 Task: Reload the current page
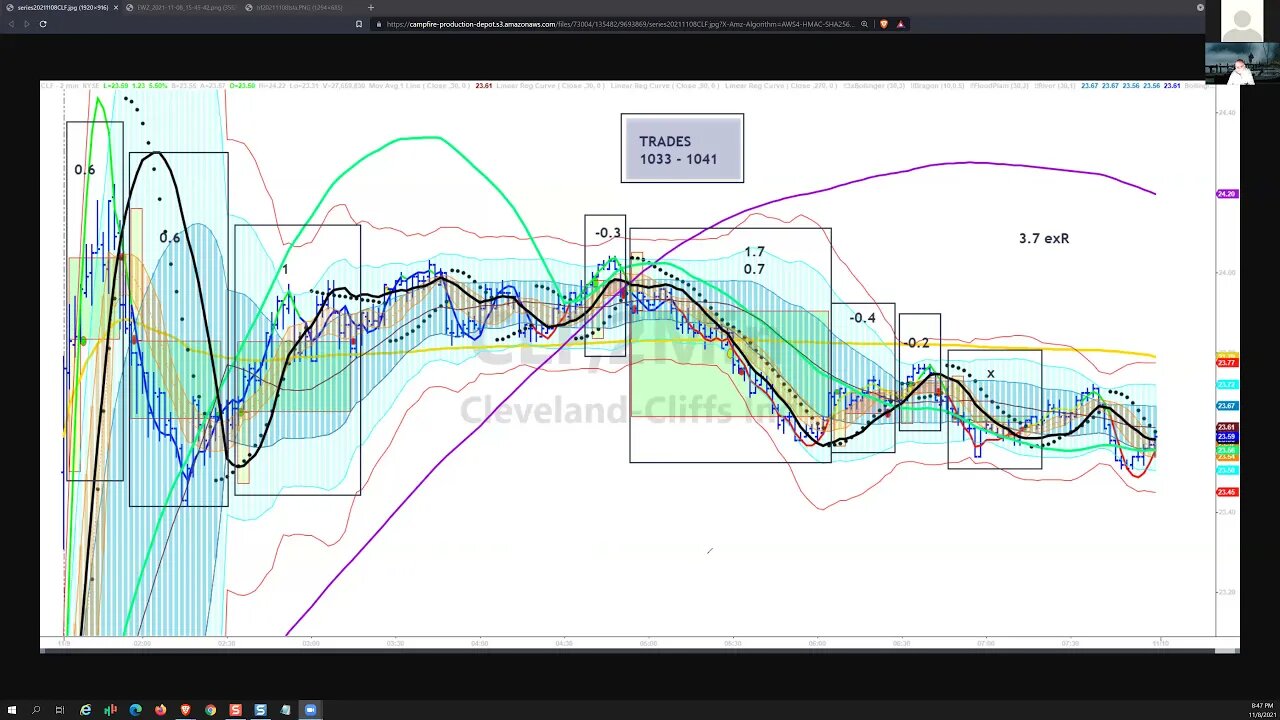coord(42,24)
